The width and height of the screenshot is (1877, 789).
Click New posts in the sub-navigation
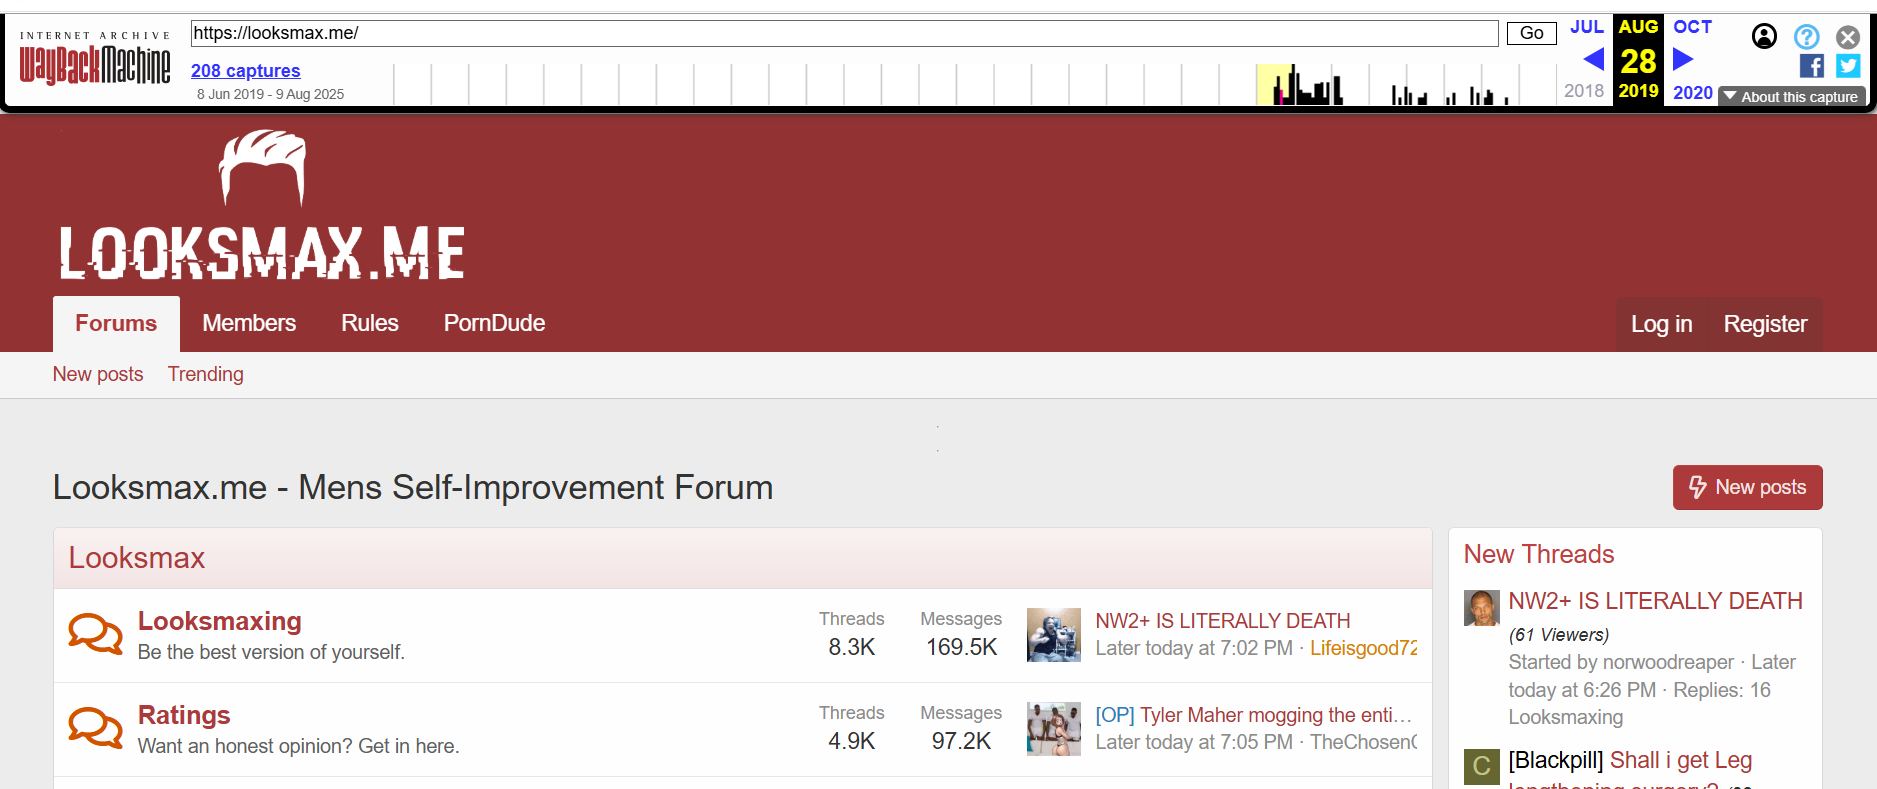98,374
